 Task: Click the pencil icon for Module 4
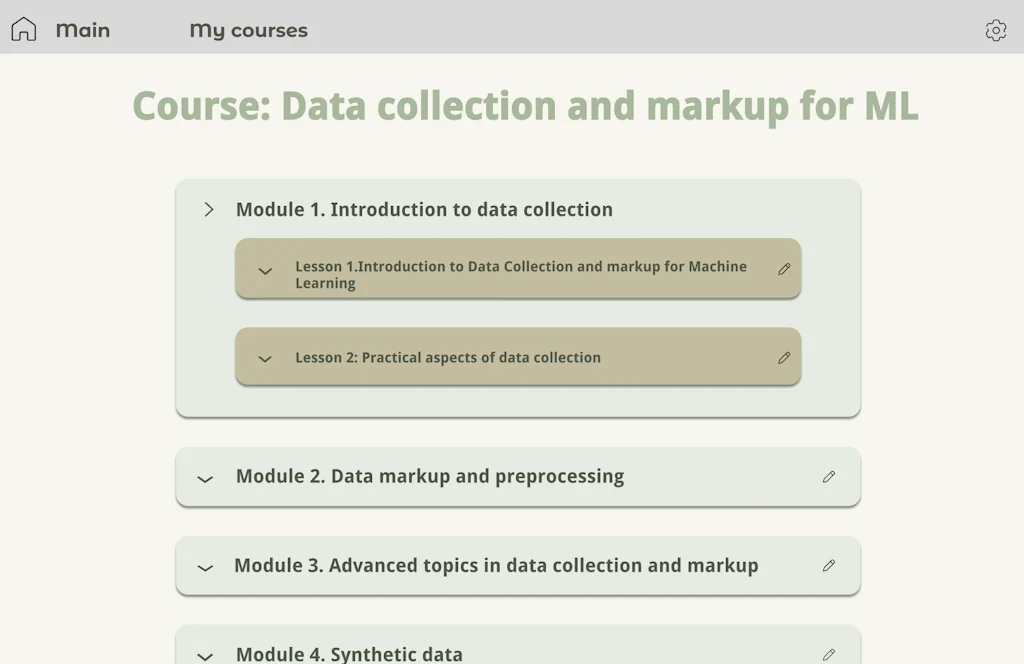pos(829,655)
